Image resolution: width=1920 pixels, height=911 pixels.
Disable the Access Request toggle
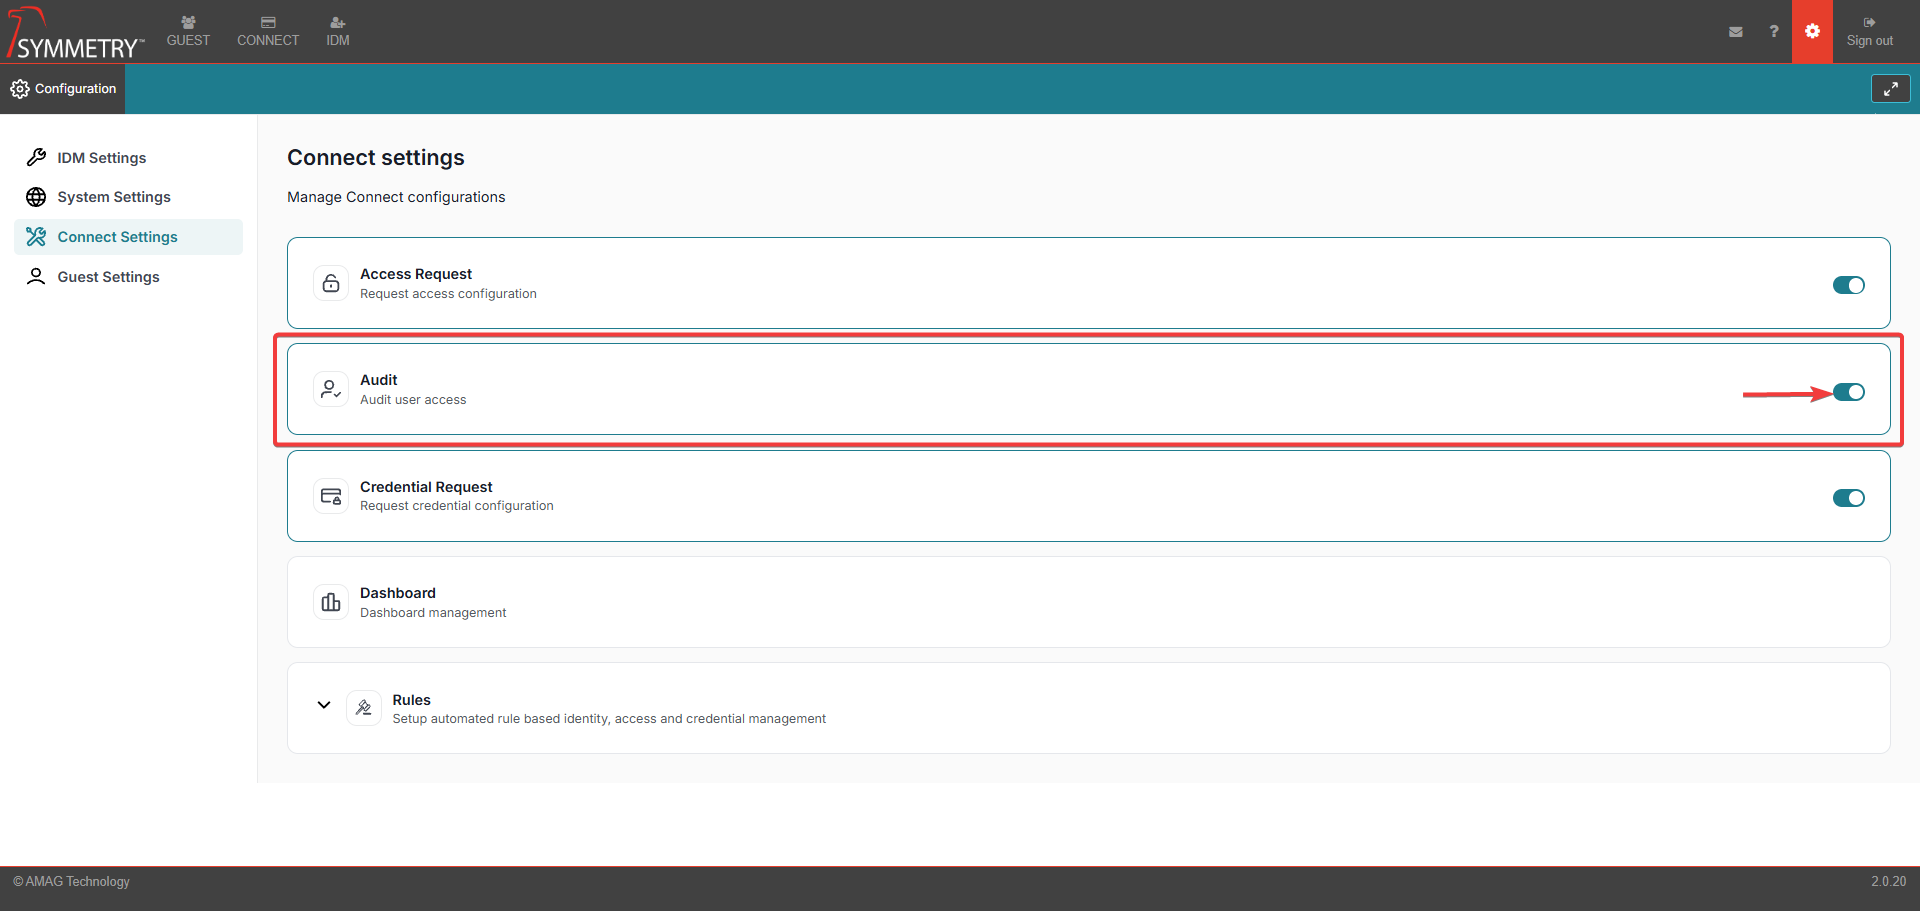[1848, 286]
